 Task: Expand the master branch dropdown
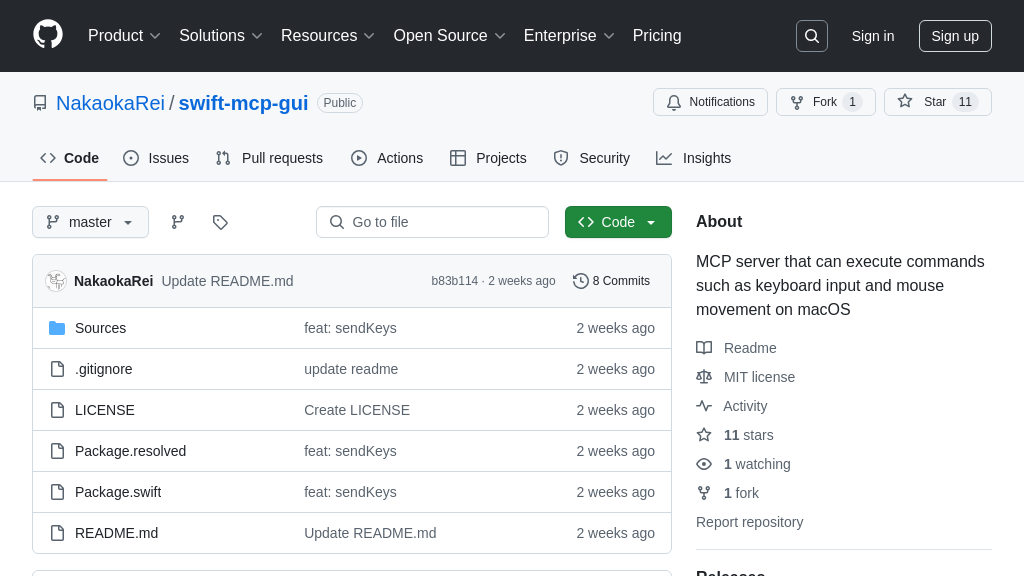coord(90,222)
